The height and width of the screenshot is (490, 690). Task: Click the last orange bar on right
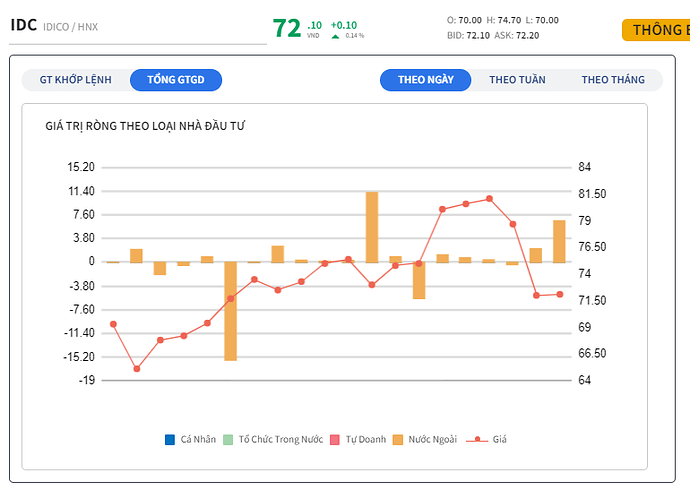tap(559, 241)
